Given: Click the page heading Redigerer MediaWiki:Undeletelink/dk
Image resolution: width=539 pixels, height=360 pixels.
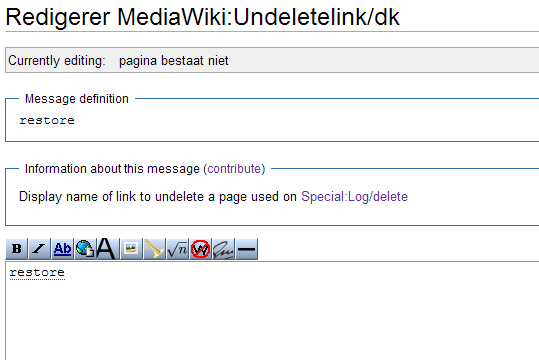Looking at the screenshot, I should point(202,17).
